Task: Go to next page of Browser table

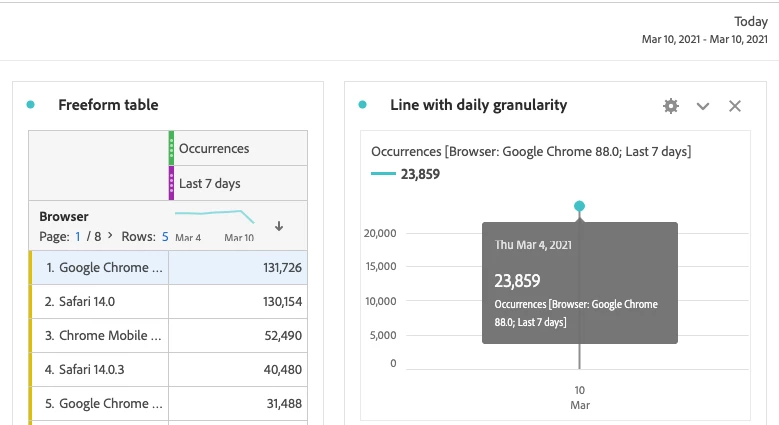Action: click(x=110, y=237)
